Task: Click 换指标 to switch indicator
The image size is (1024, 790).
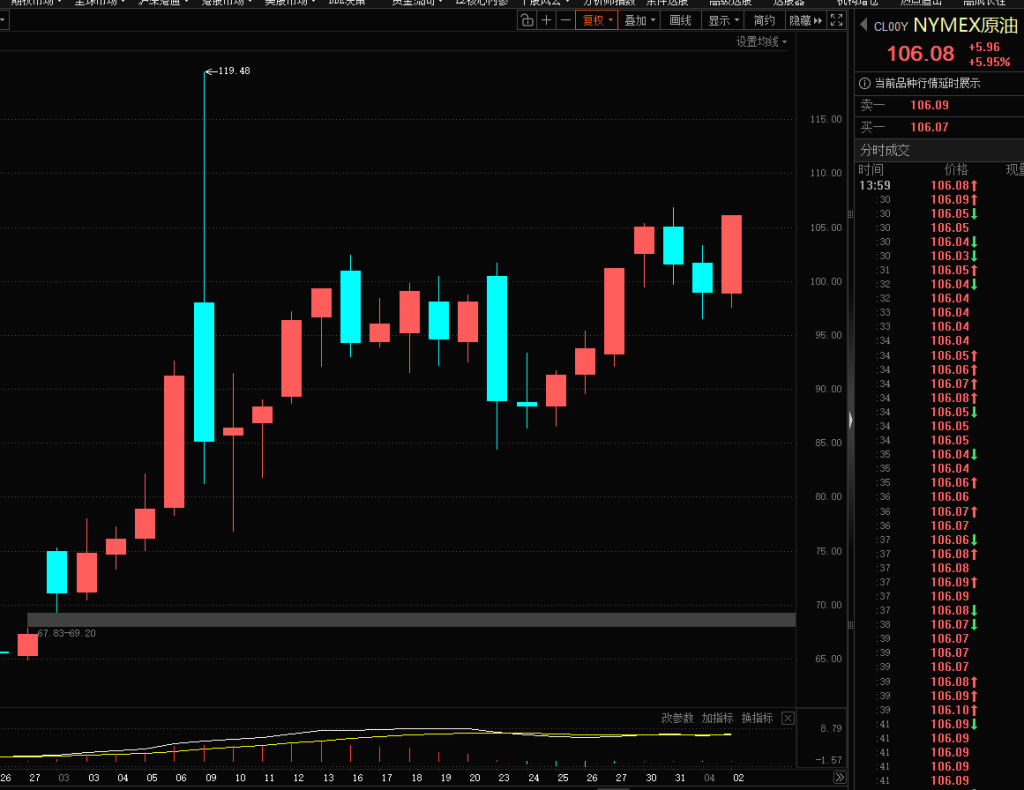Action: (x=756, y=718)
